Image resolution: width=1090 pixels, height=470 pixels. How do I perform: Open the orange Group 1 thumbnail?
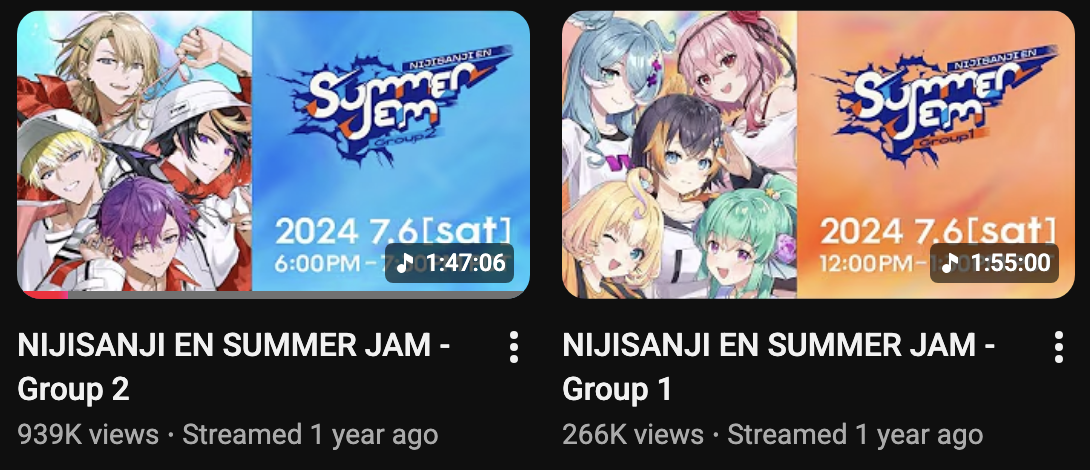[x=818, y=154]
